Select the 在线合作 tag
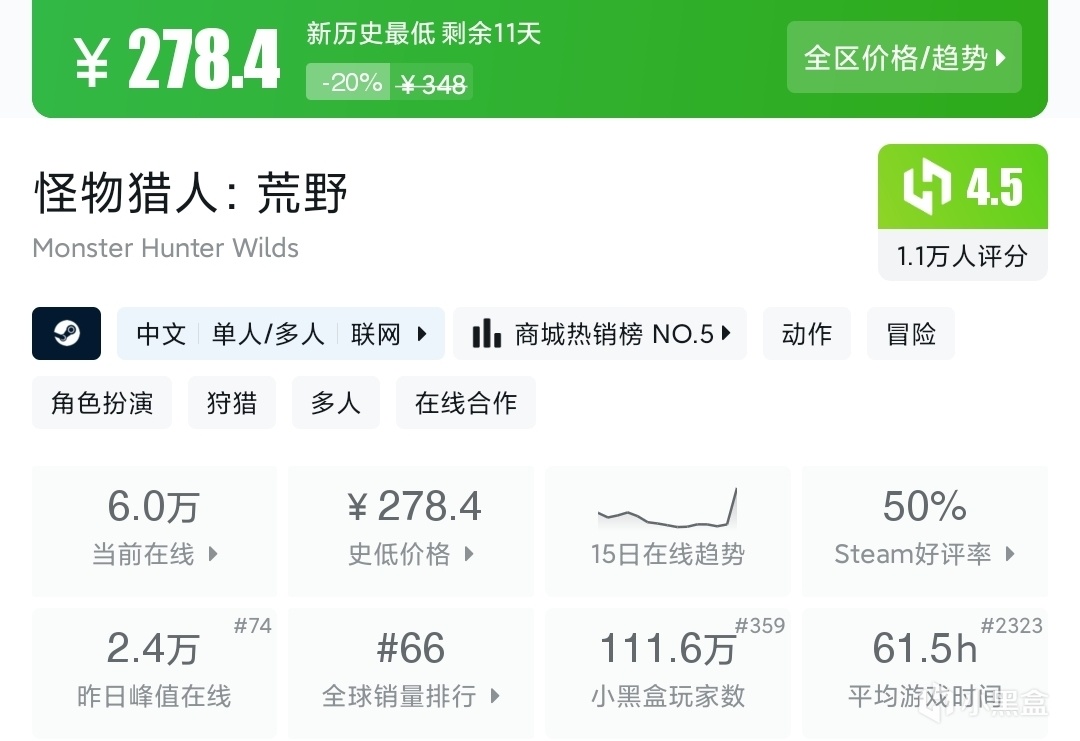This screenshot has height=741, width=1080. coord(466,402)
